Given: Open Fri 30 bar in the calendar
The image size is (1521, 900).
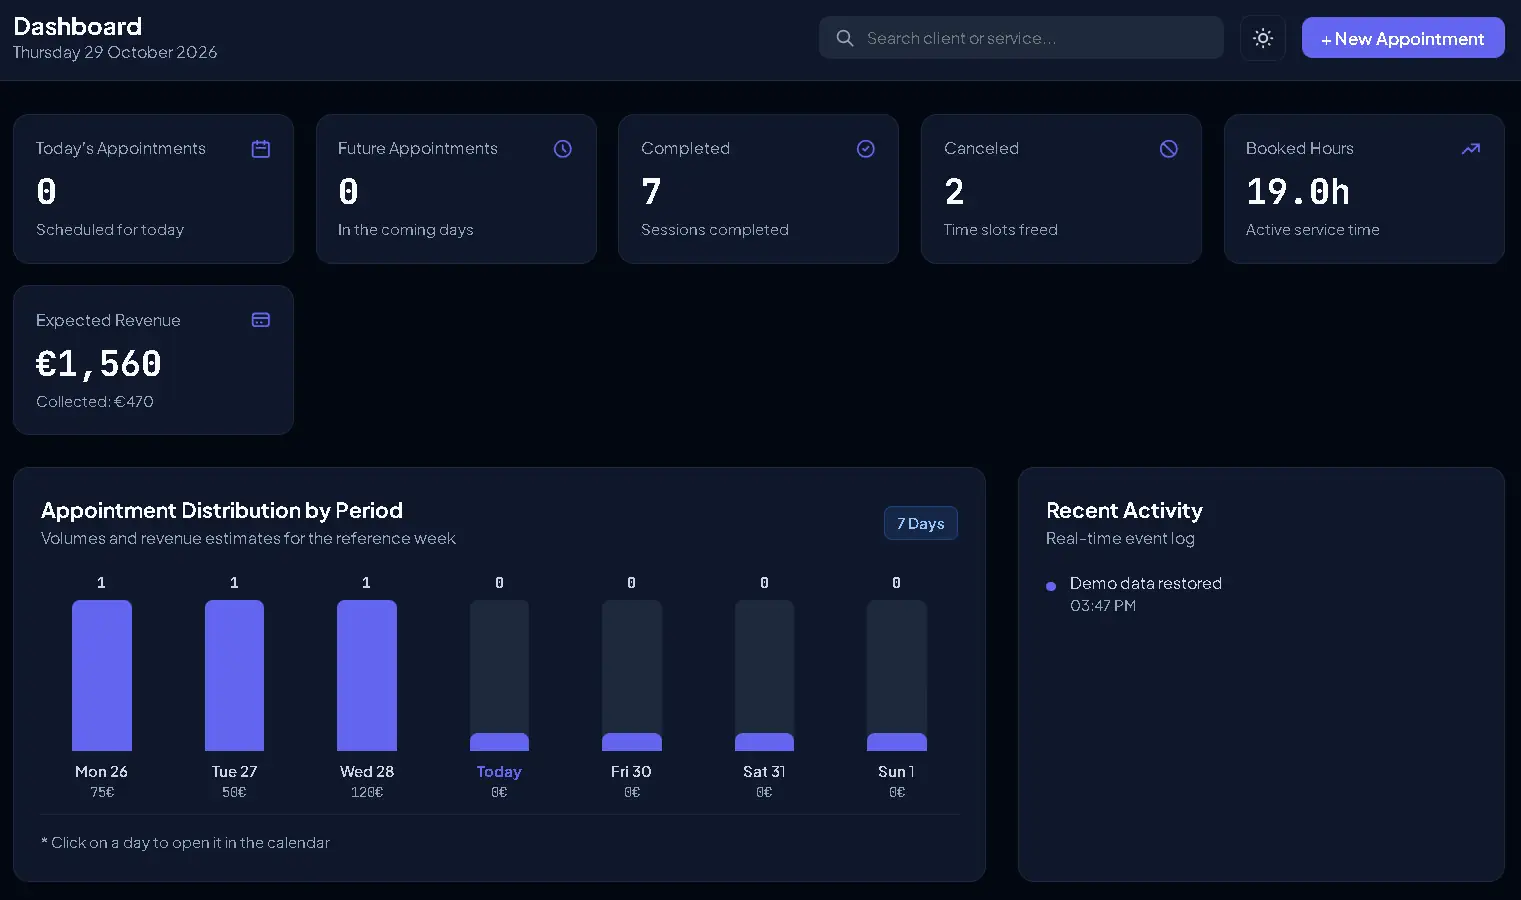Looking at the screenshot, I should coord(632,675).
